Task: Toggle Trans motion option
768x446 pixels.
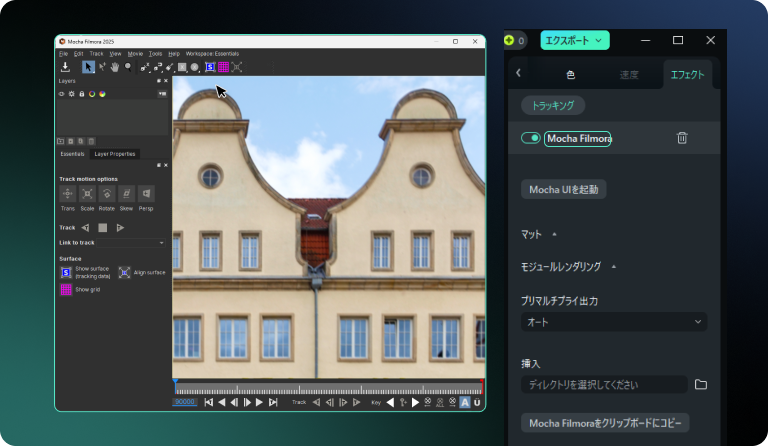Action: tap(68, 194)
